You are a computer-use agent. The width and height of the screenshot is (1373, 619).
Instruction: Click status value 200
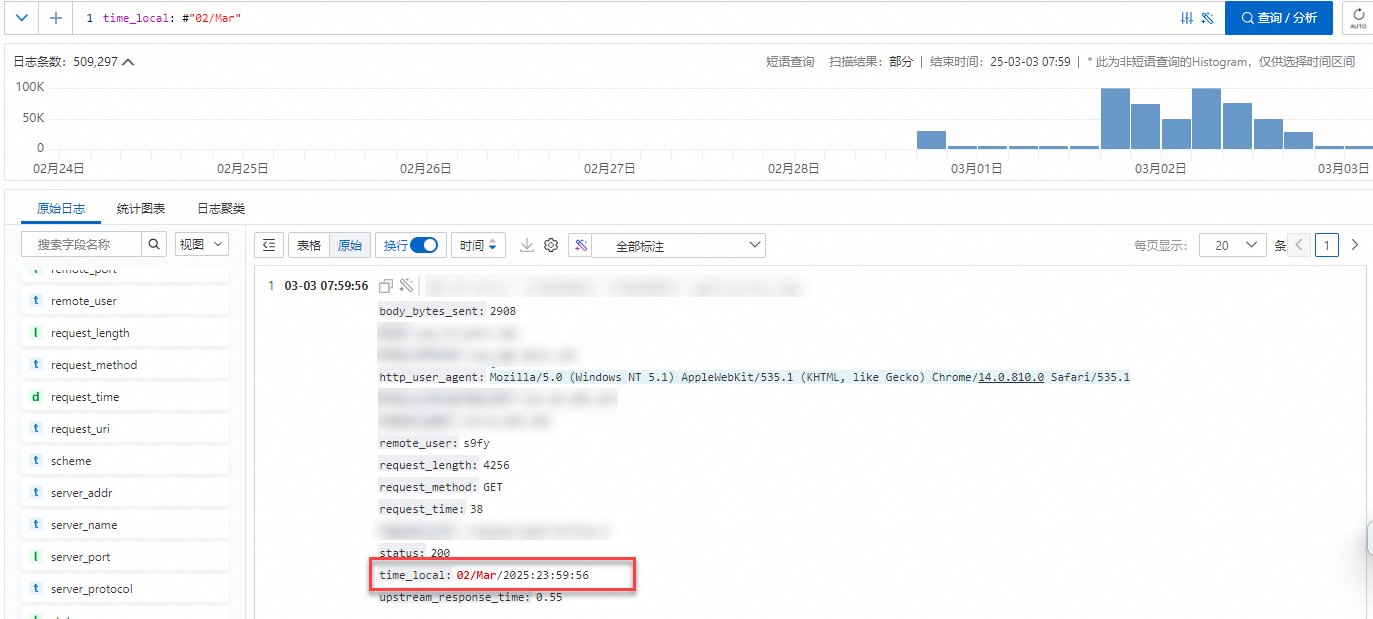[441, 553]
